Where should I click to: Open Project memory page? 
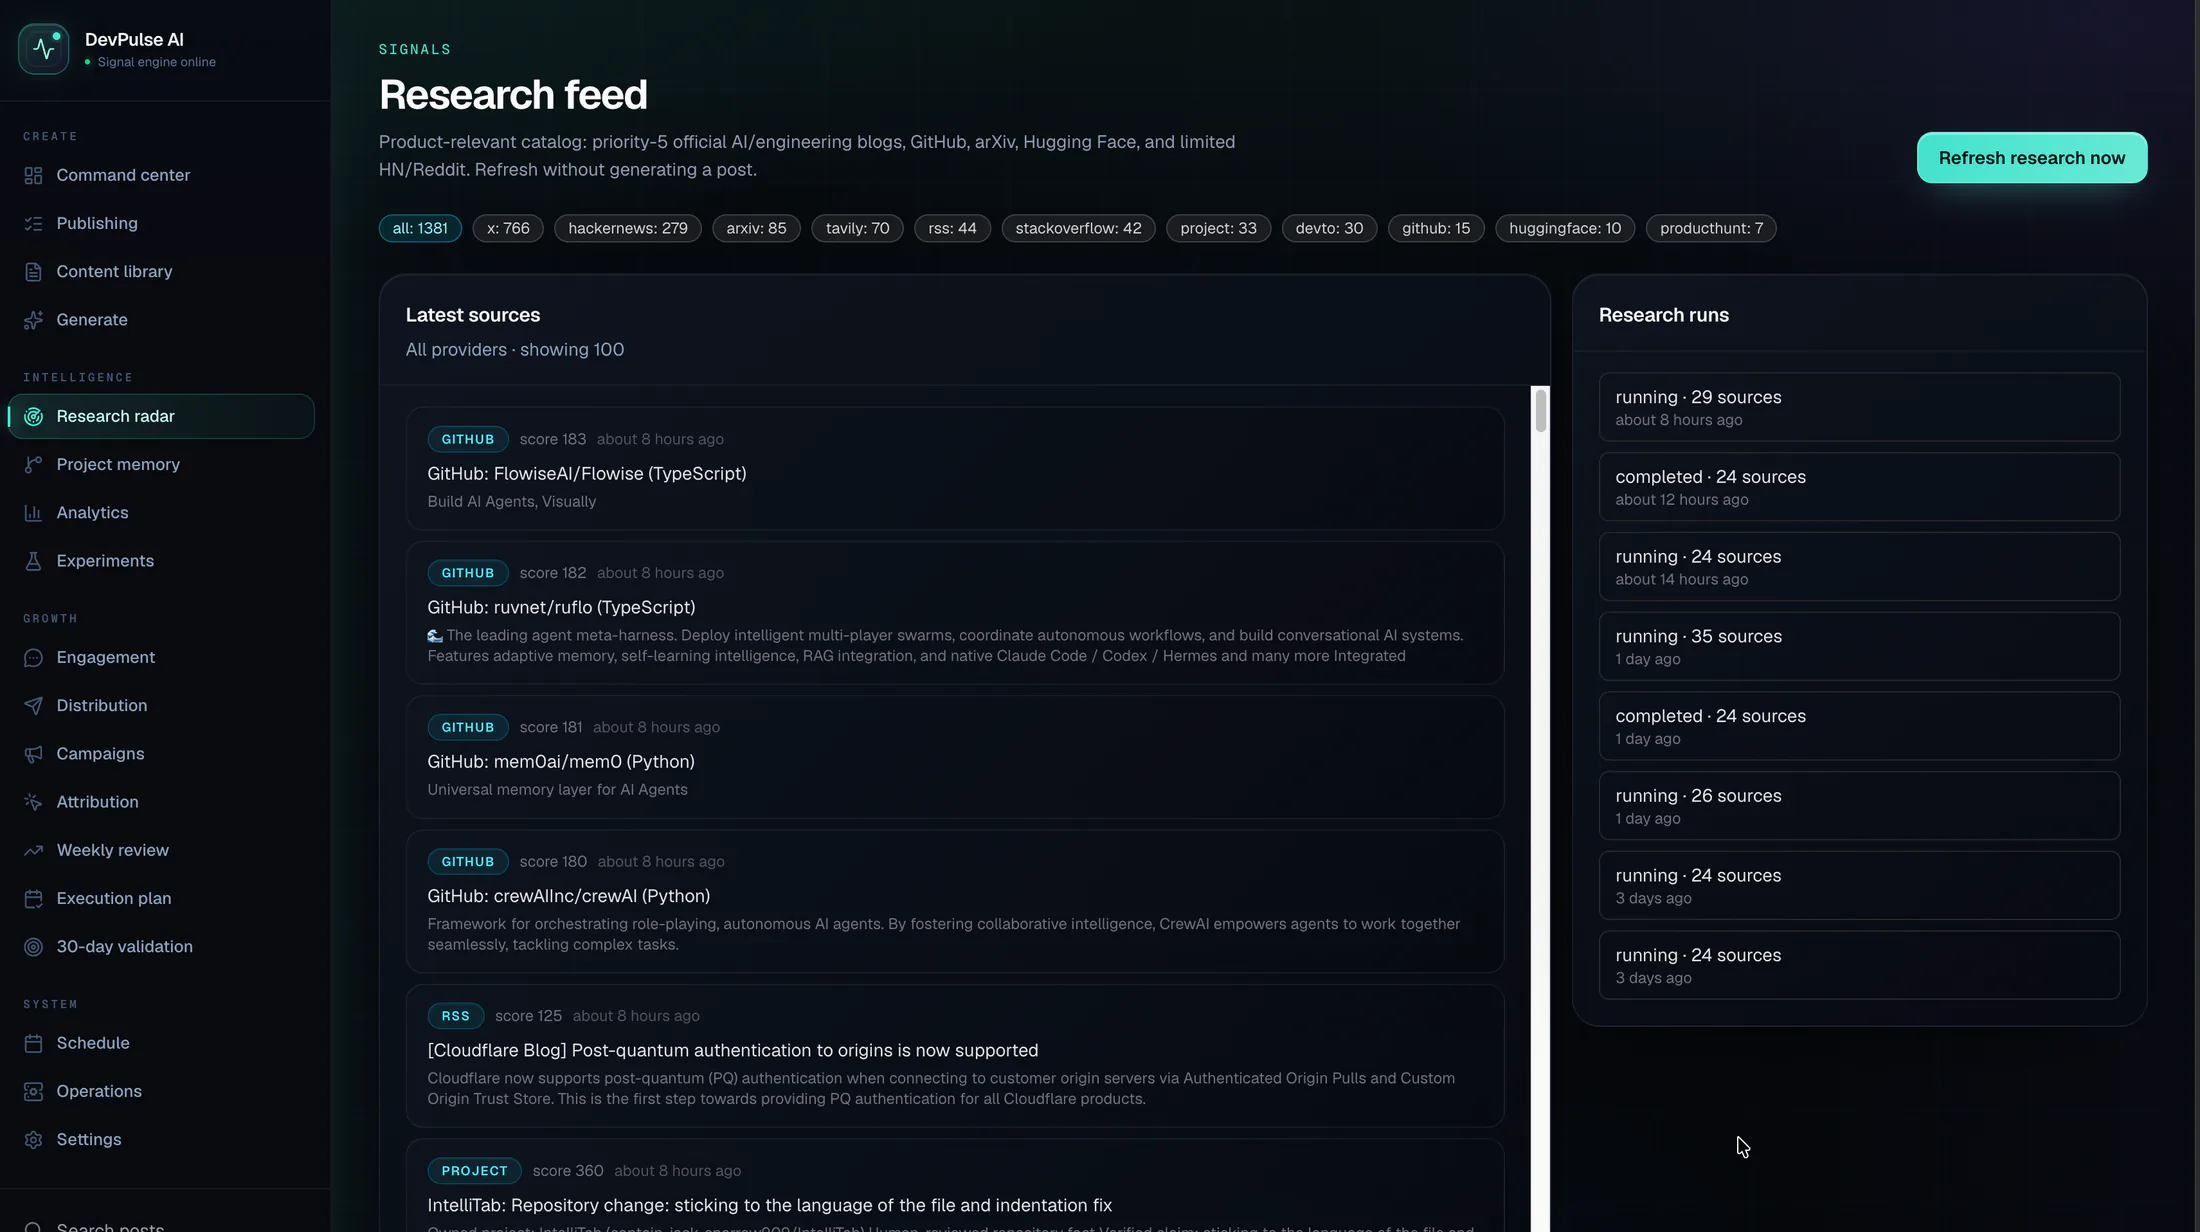click(161, 464)
